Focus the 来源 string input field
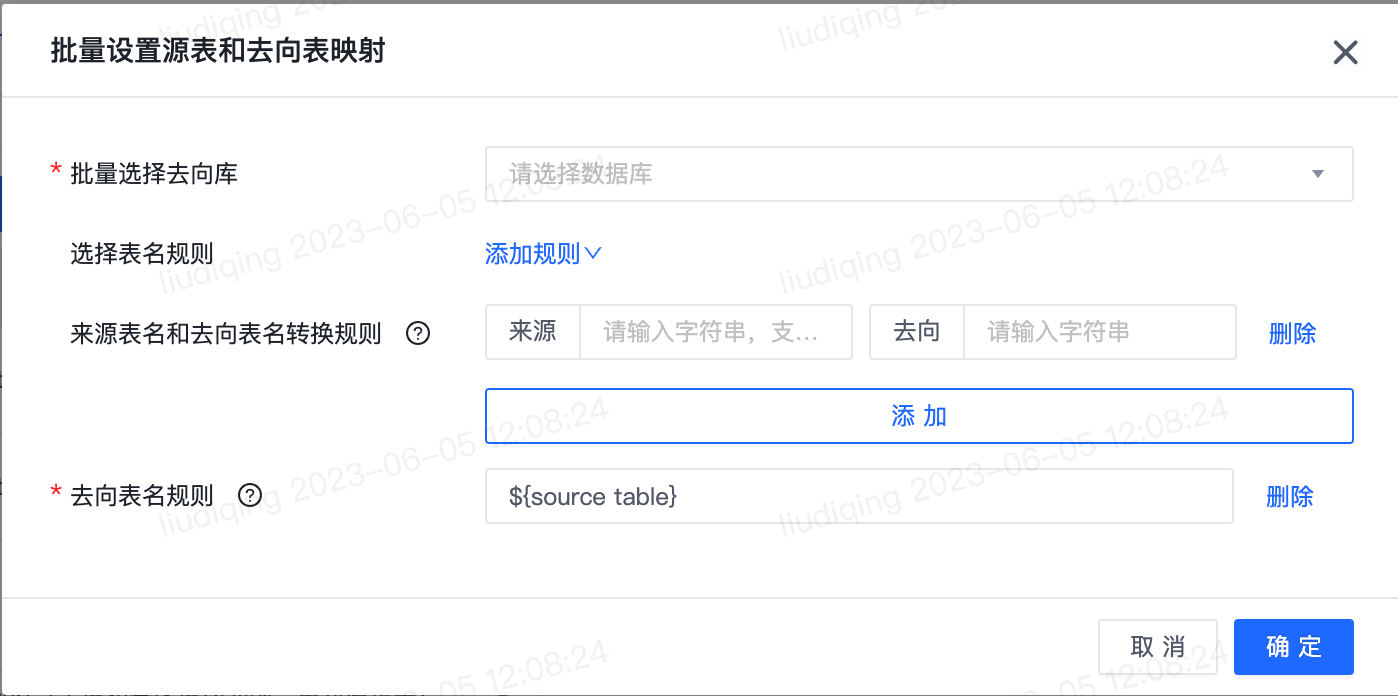 716,332
